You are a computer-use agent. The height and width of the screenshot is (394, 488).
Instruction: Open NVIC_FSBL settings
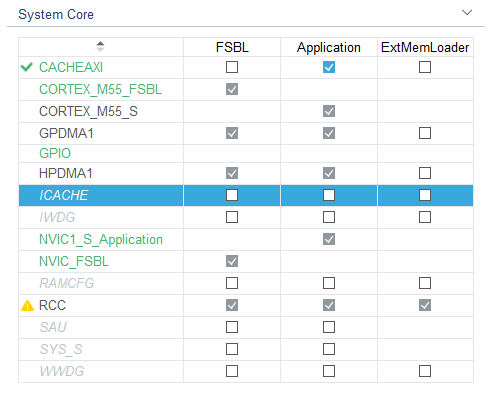coord(74,262)
